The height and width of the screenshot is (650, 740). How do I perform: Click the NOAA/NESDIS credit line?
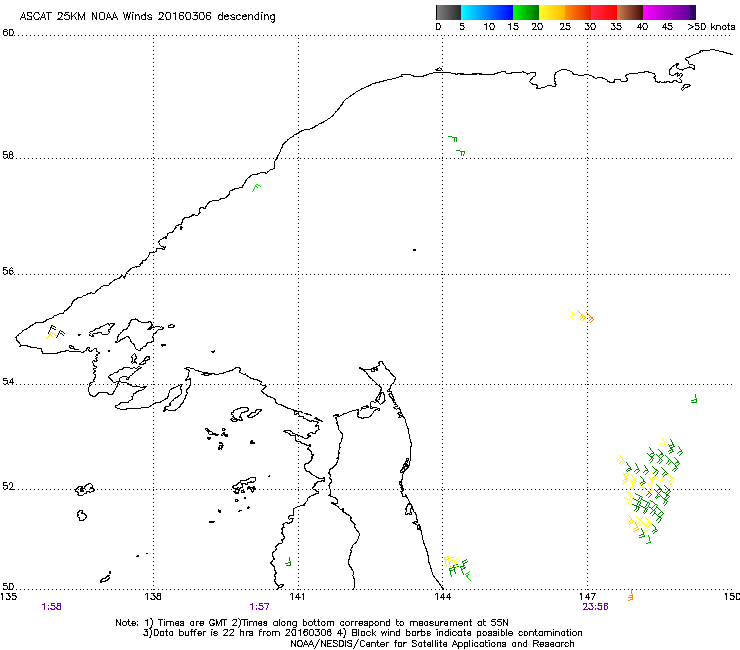[x=432, y=644]
